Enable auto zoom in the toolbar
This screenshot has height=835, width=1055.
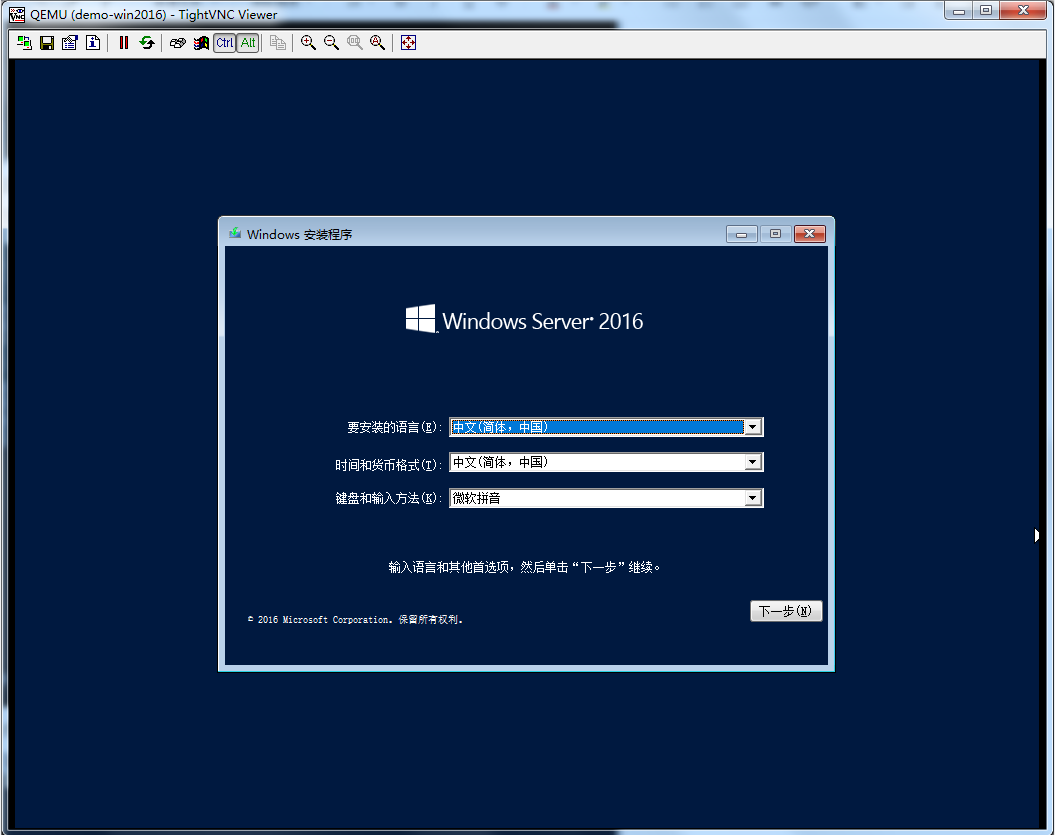coord(377,43)
